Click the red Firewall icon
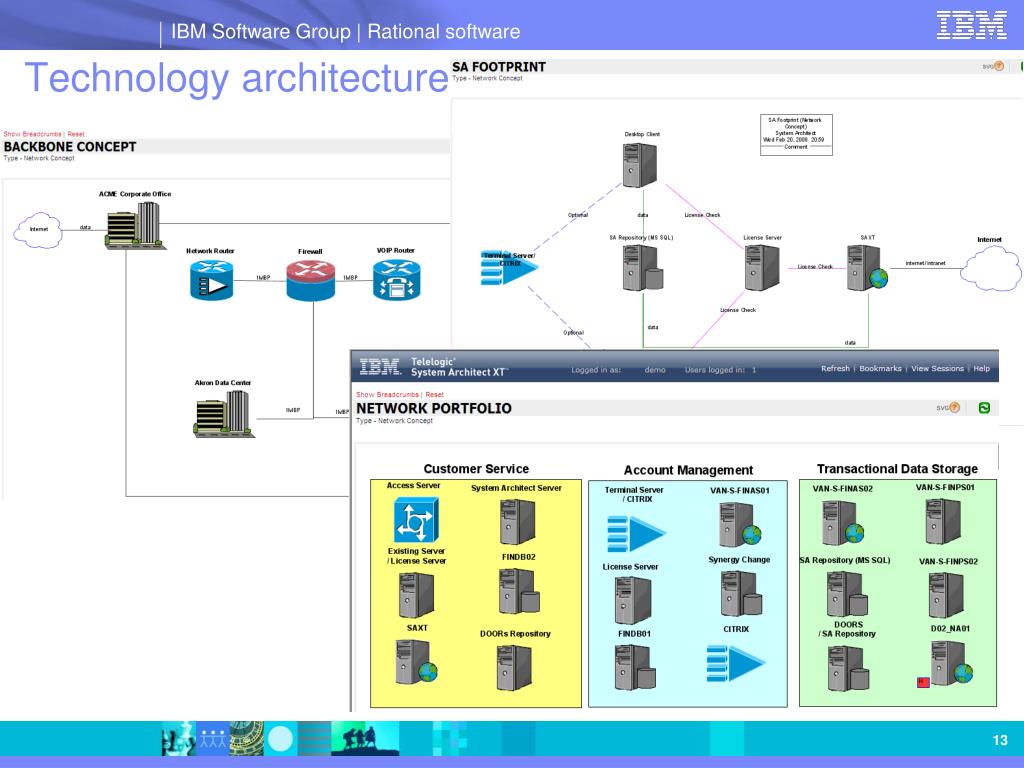This screenshot has width=1024, height=768. coord(311,280)
